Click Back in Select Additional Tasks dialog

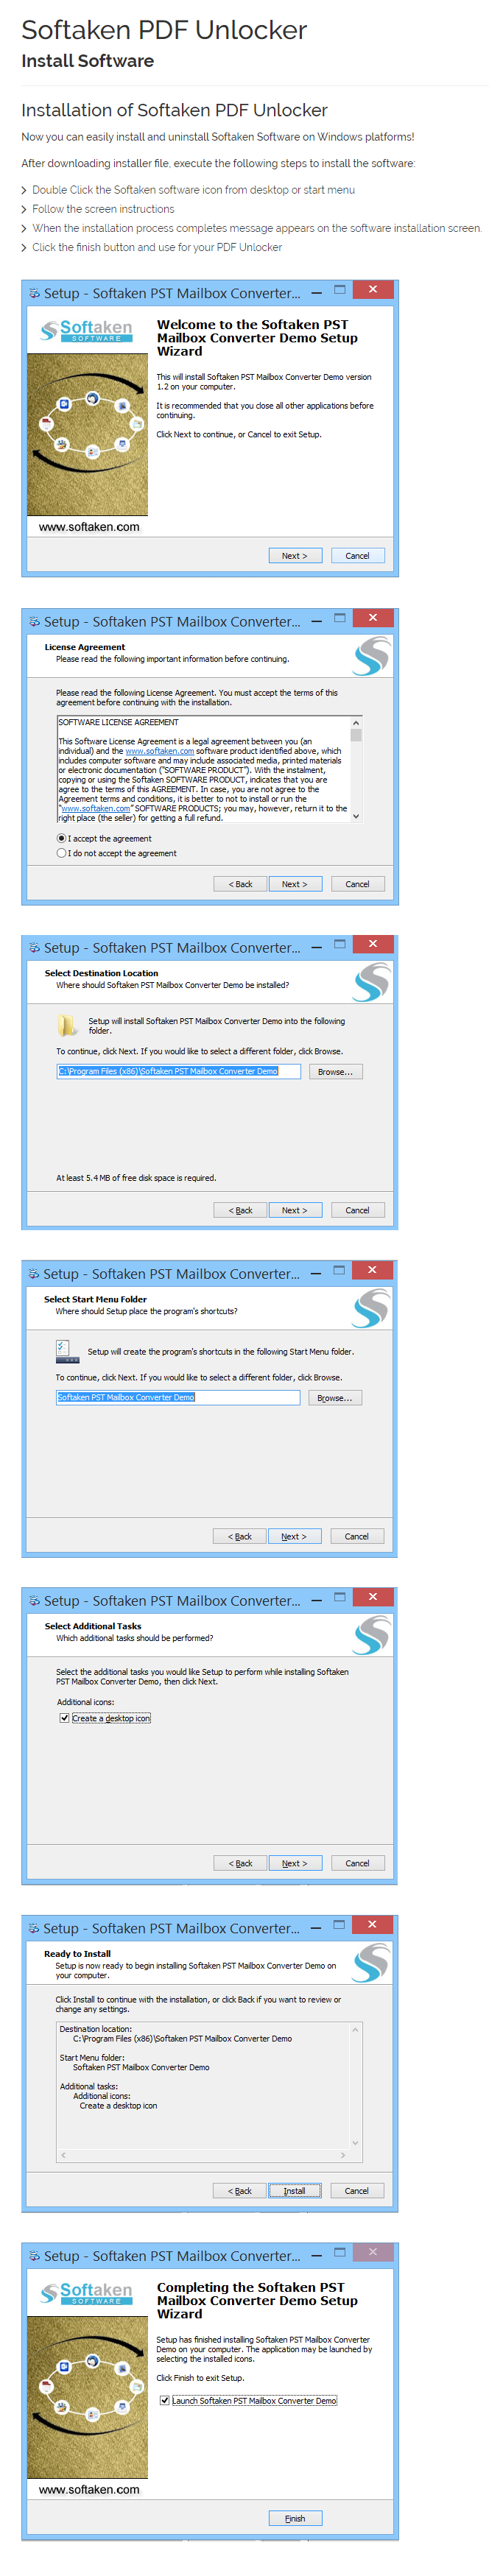240,1863
